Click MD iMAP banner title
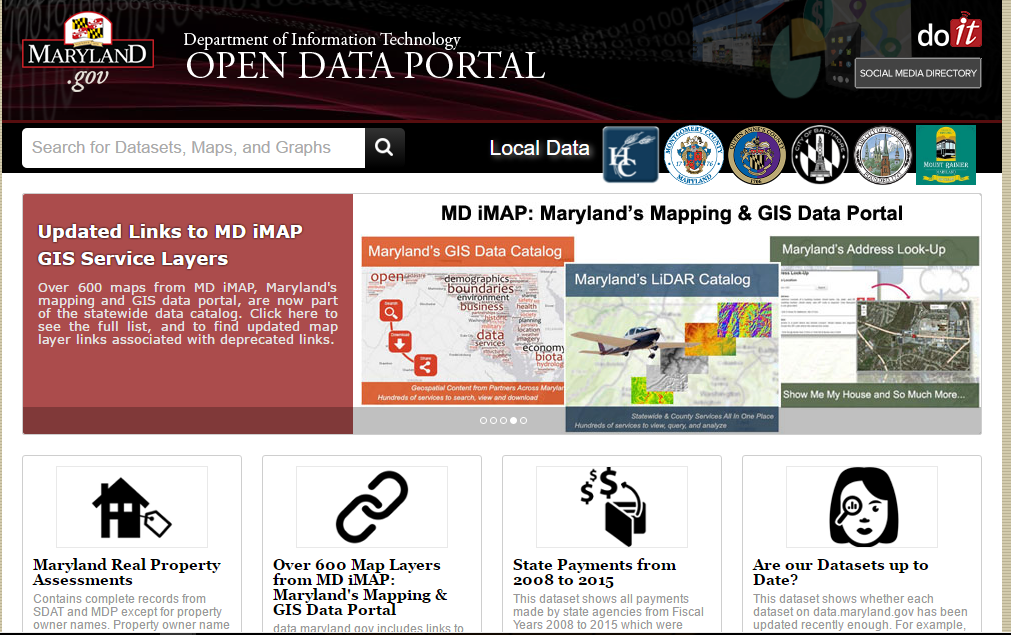1011x635 pixels. tap(671, 213)
